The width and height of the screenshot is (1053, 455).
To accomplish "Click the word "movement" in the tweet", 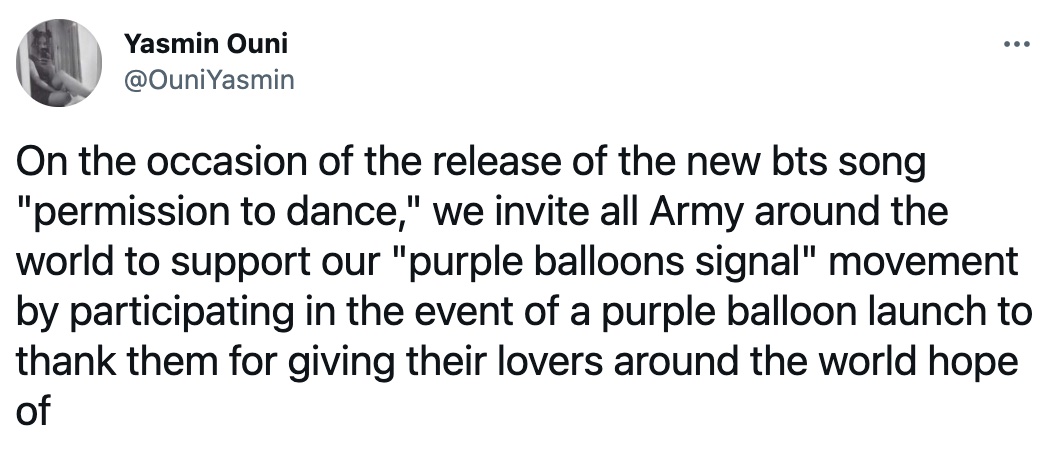I will 923,260.
